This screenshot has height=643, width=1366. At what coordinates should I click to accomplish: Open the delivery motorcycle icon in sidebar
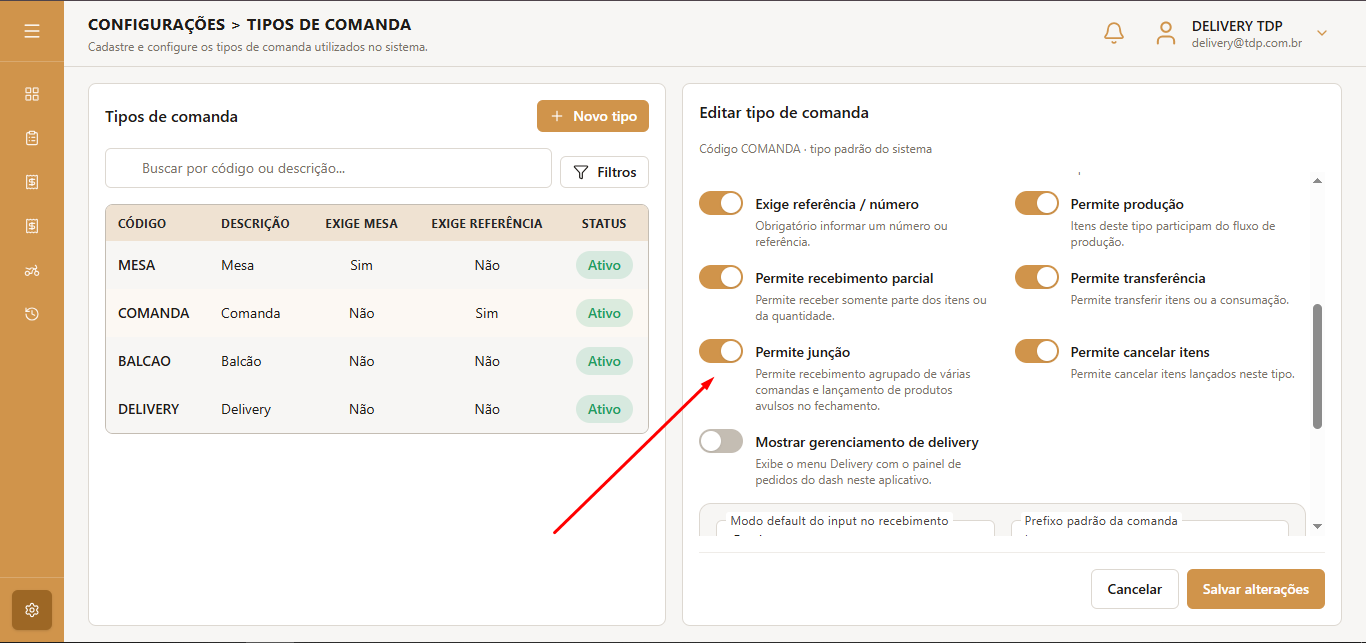click(x=32, y=270)
